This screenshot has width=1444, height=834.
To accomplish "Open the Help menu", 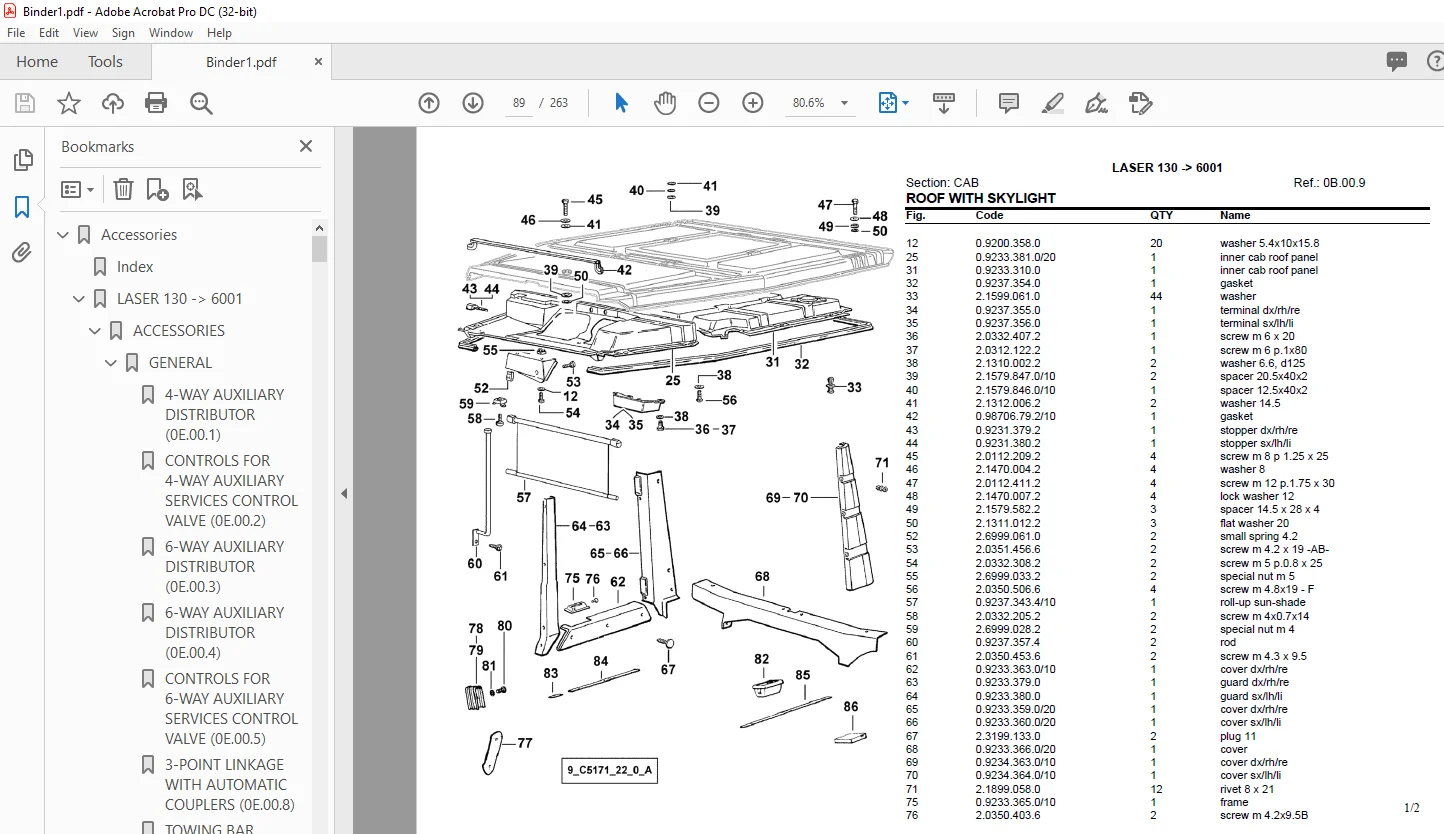I will pos(219,33).
